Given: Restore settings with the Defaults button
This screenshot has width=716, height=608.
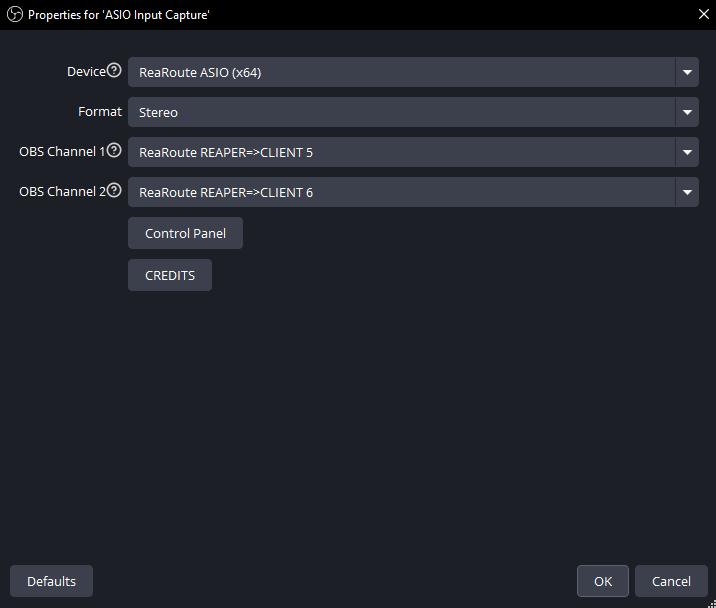Looking at the screenshot, I should (52, 581).
